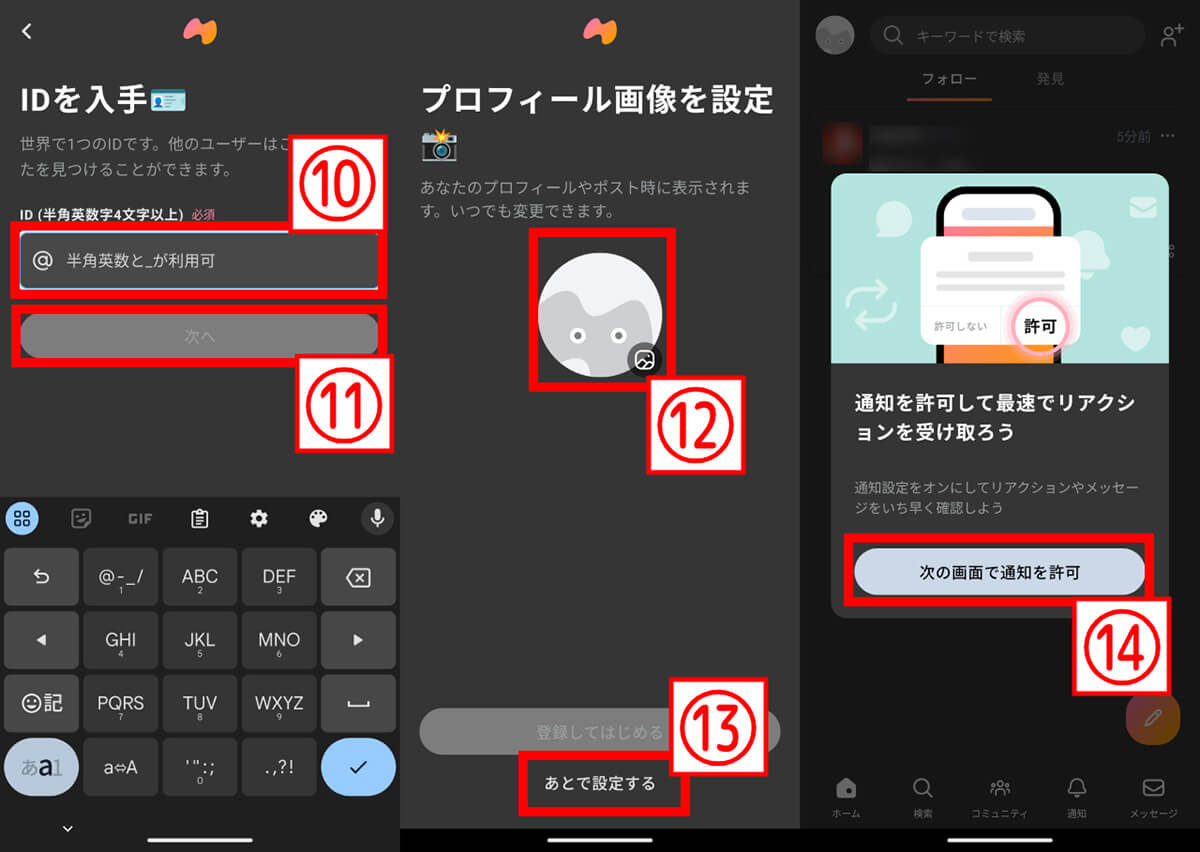Tap the back arrow on ID screen

tap(27, 31)
